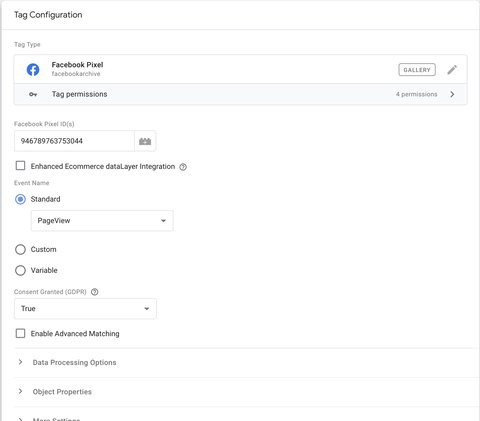The image size is (480, 421).
Task: Click the facebookarchive author text
Action: pos(76,74)
